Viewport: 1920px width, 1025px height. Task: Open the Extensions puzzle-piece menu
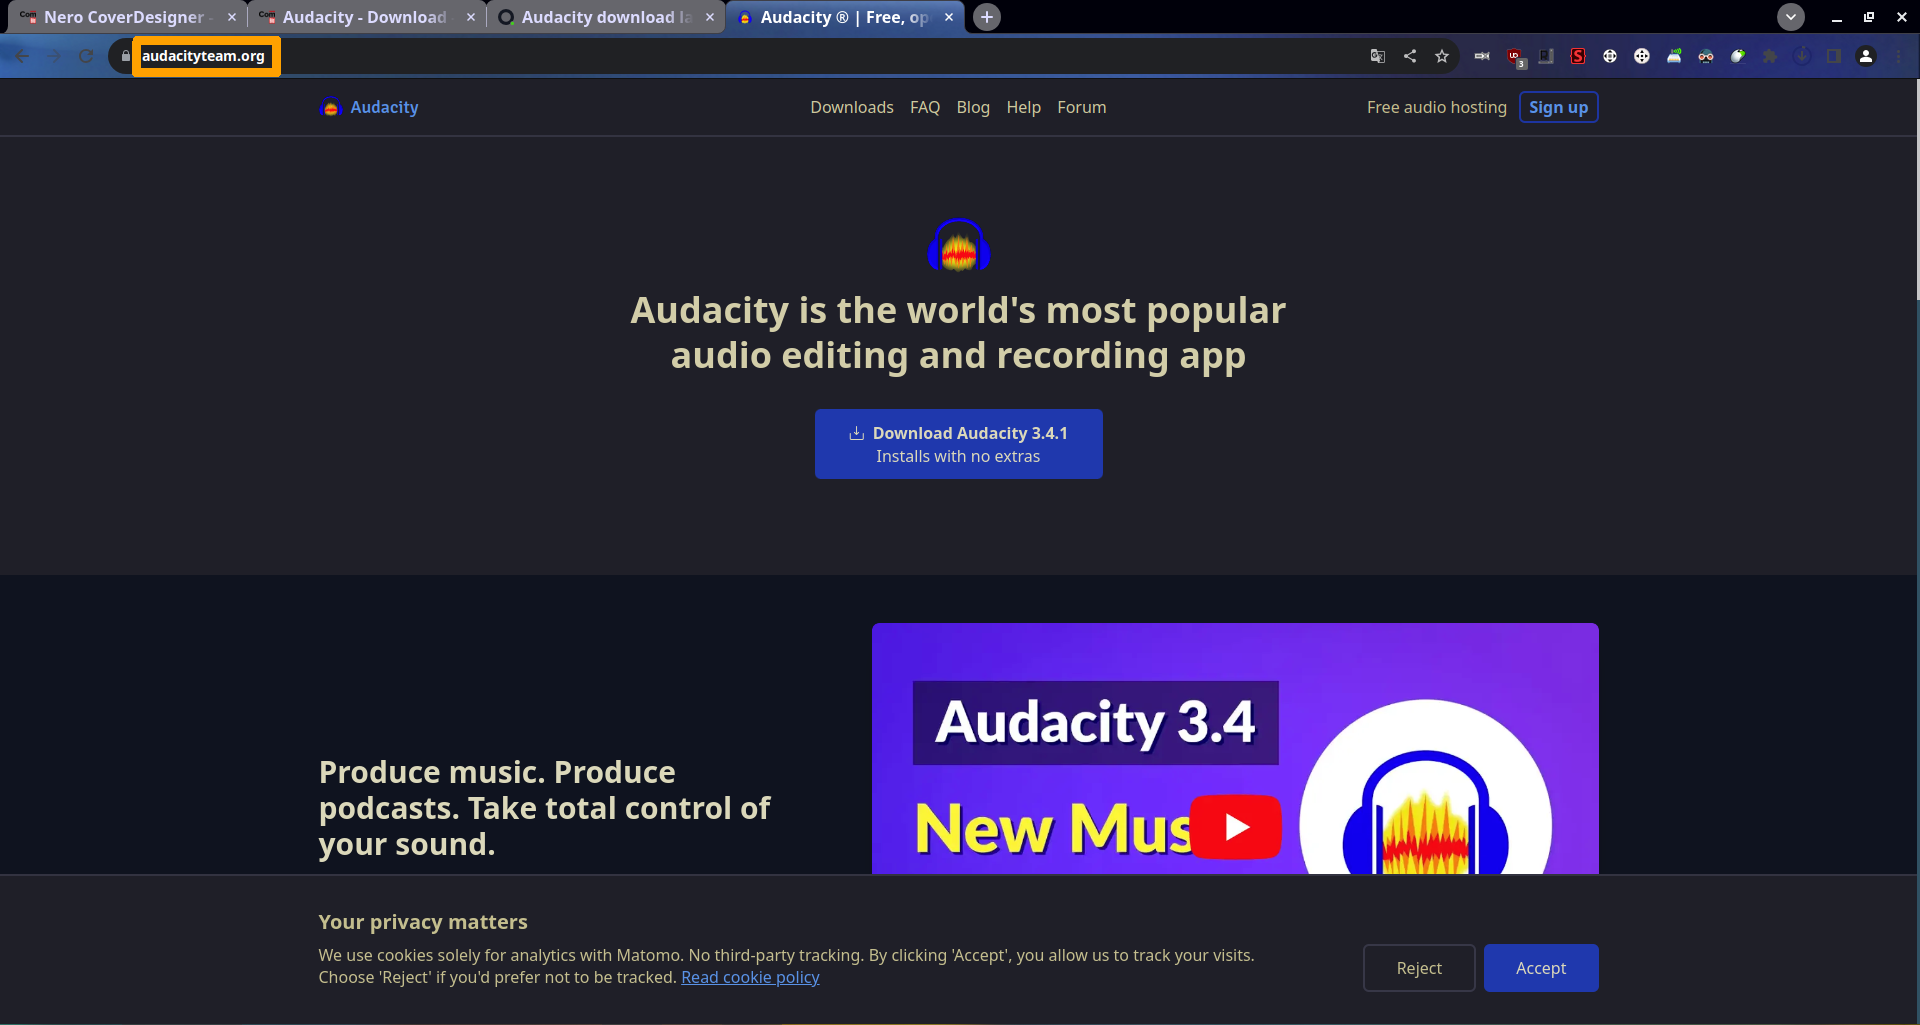point(1770,56)
